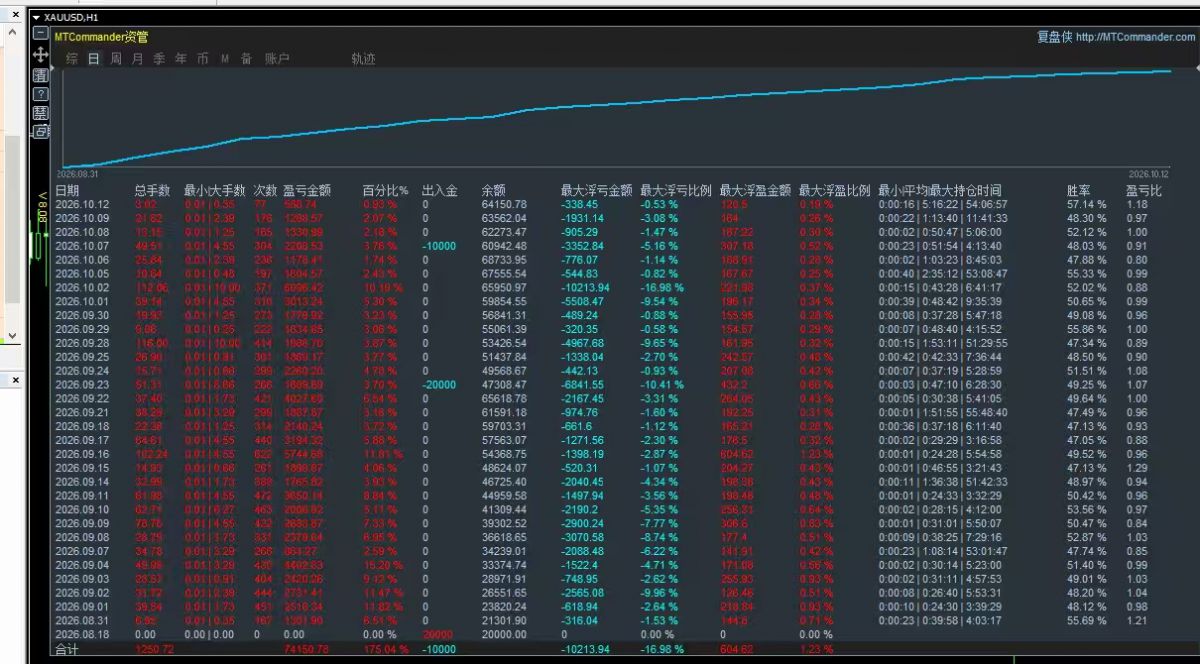
Task: Click the 最大浮亏金额 column header
Action: tap(597, 190)
